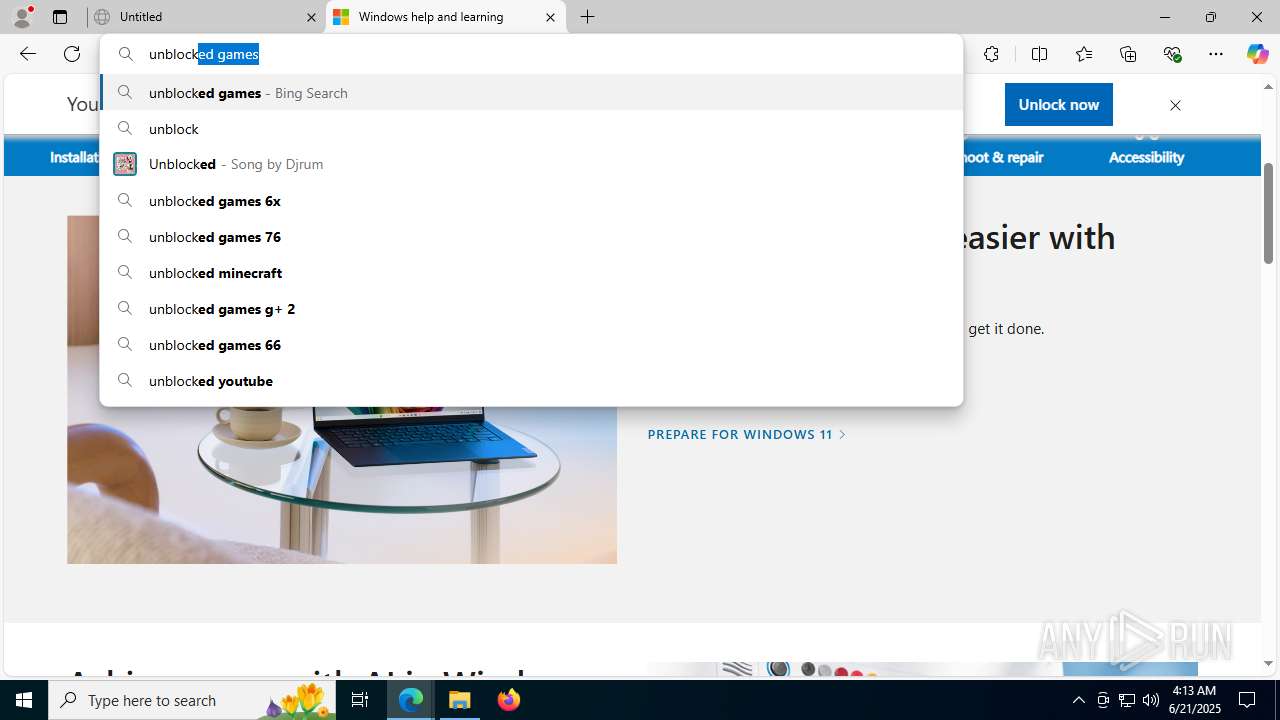Close the Untitled tab
The height and width of the screenshot is (720, 1280).
coord(311,17)
